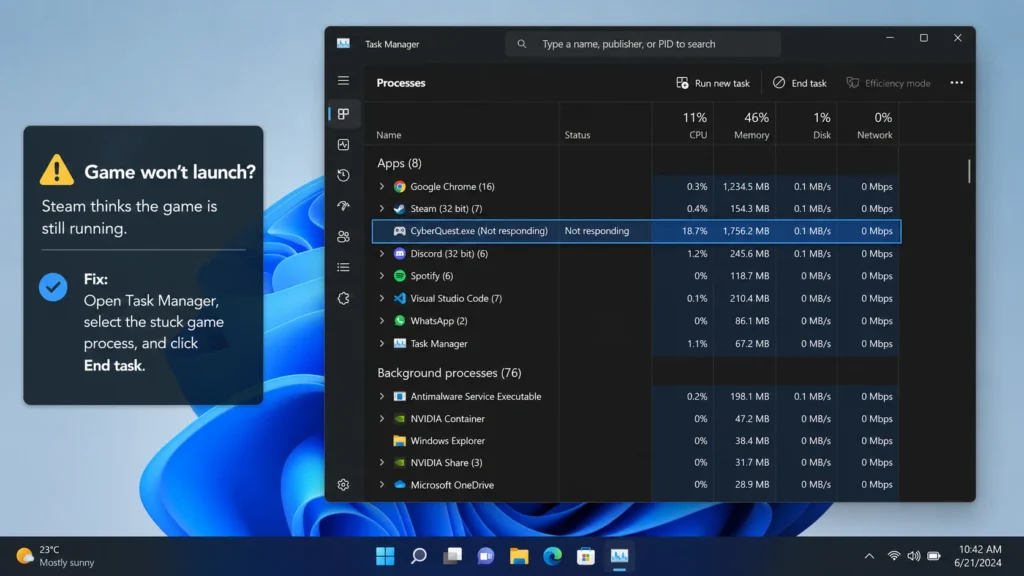This screenshot has width=1024, height=576.
Task: Expand the NVIDIA Share (3) row
Action: 382,462
